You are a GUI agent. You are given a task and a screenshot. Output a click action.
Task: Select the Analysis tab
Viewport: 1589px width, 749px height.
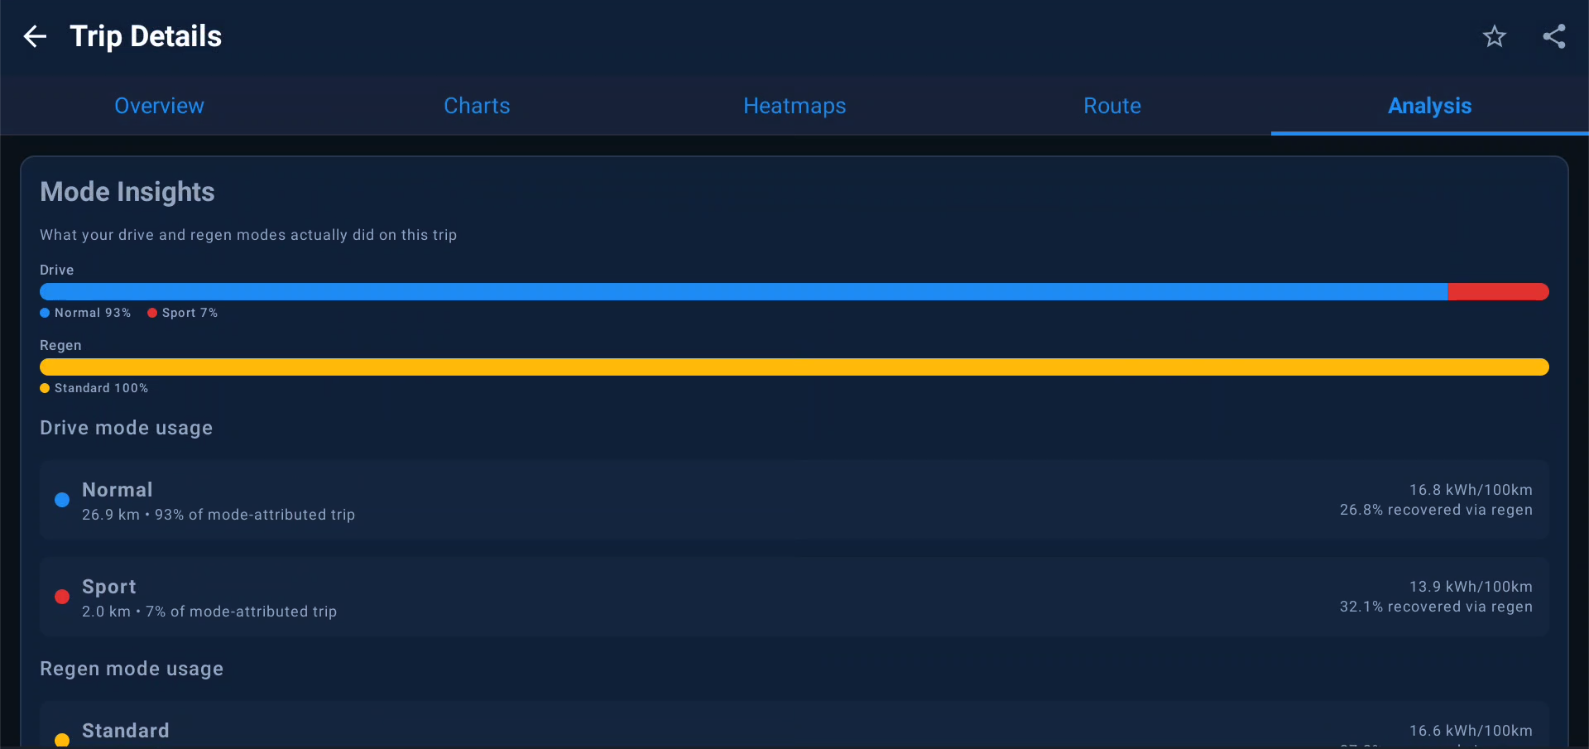[x=1430, y=106]
